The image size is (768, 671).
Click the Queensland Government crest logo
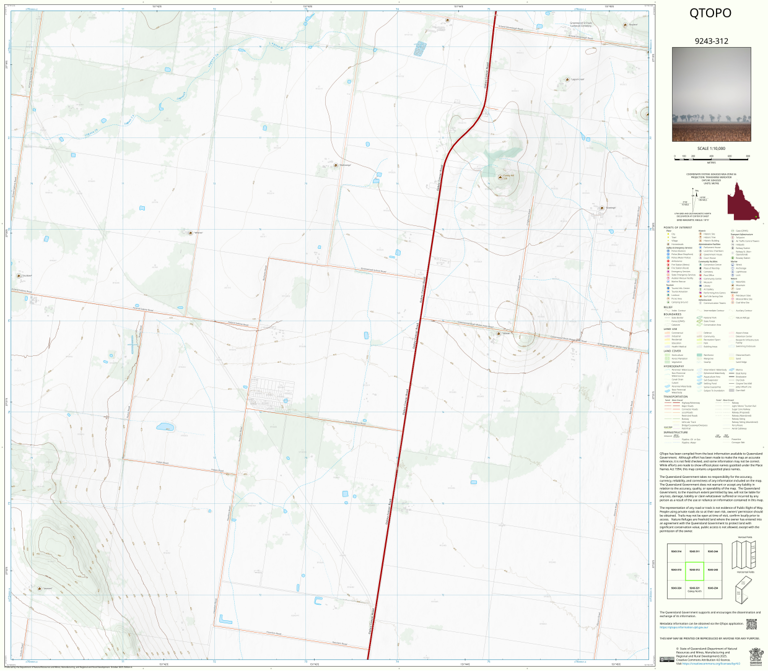click(756, 656)
